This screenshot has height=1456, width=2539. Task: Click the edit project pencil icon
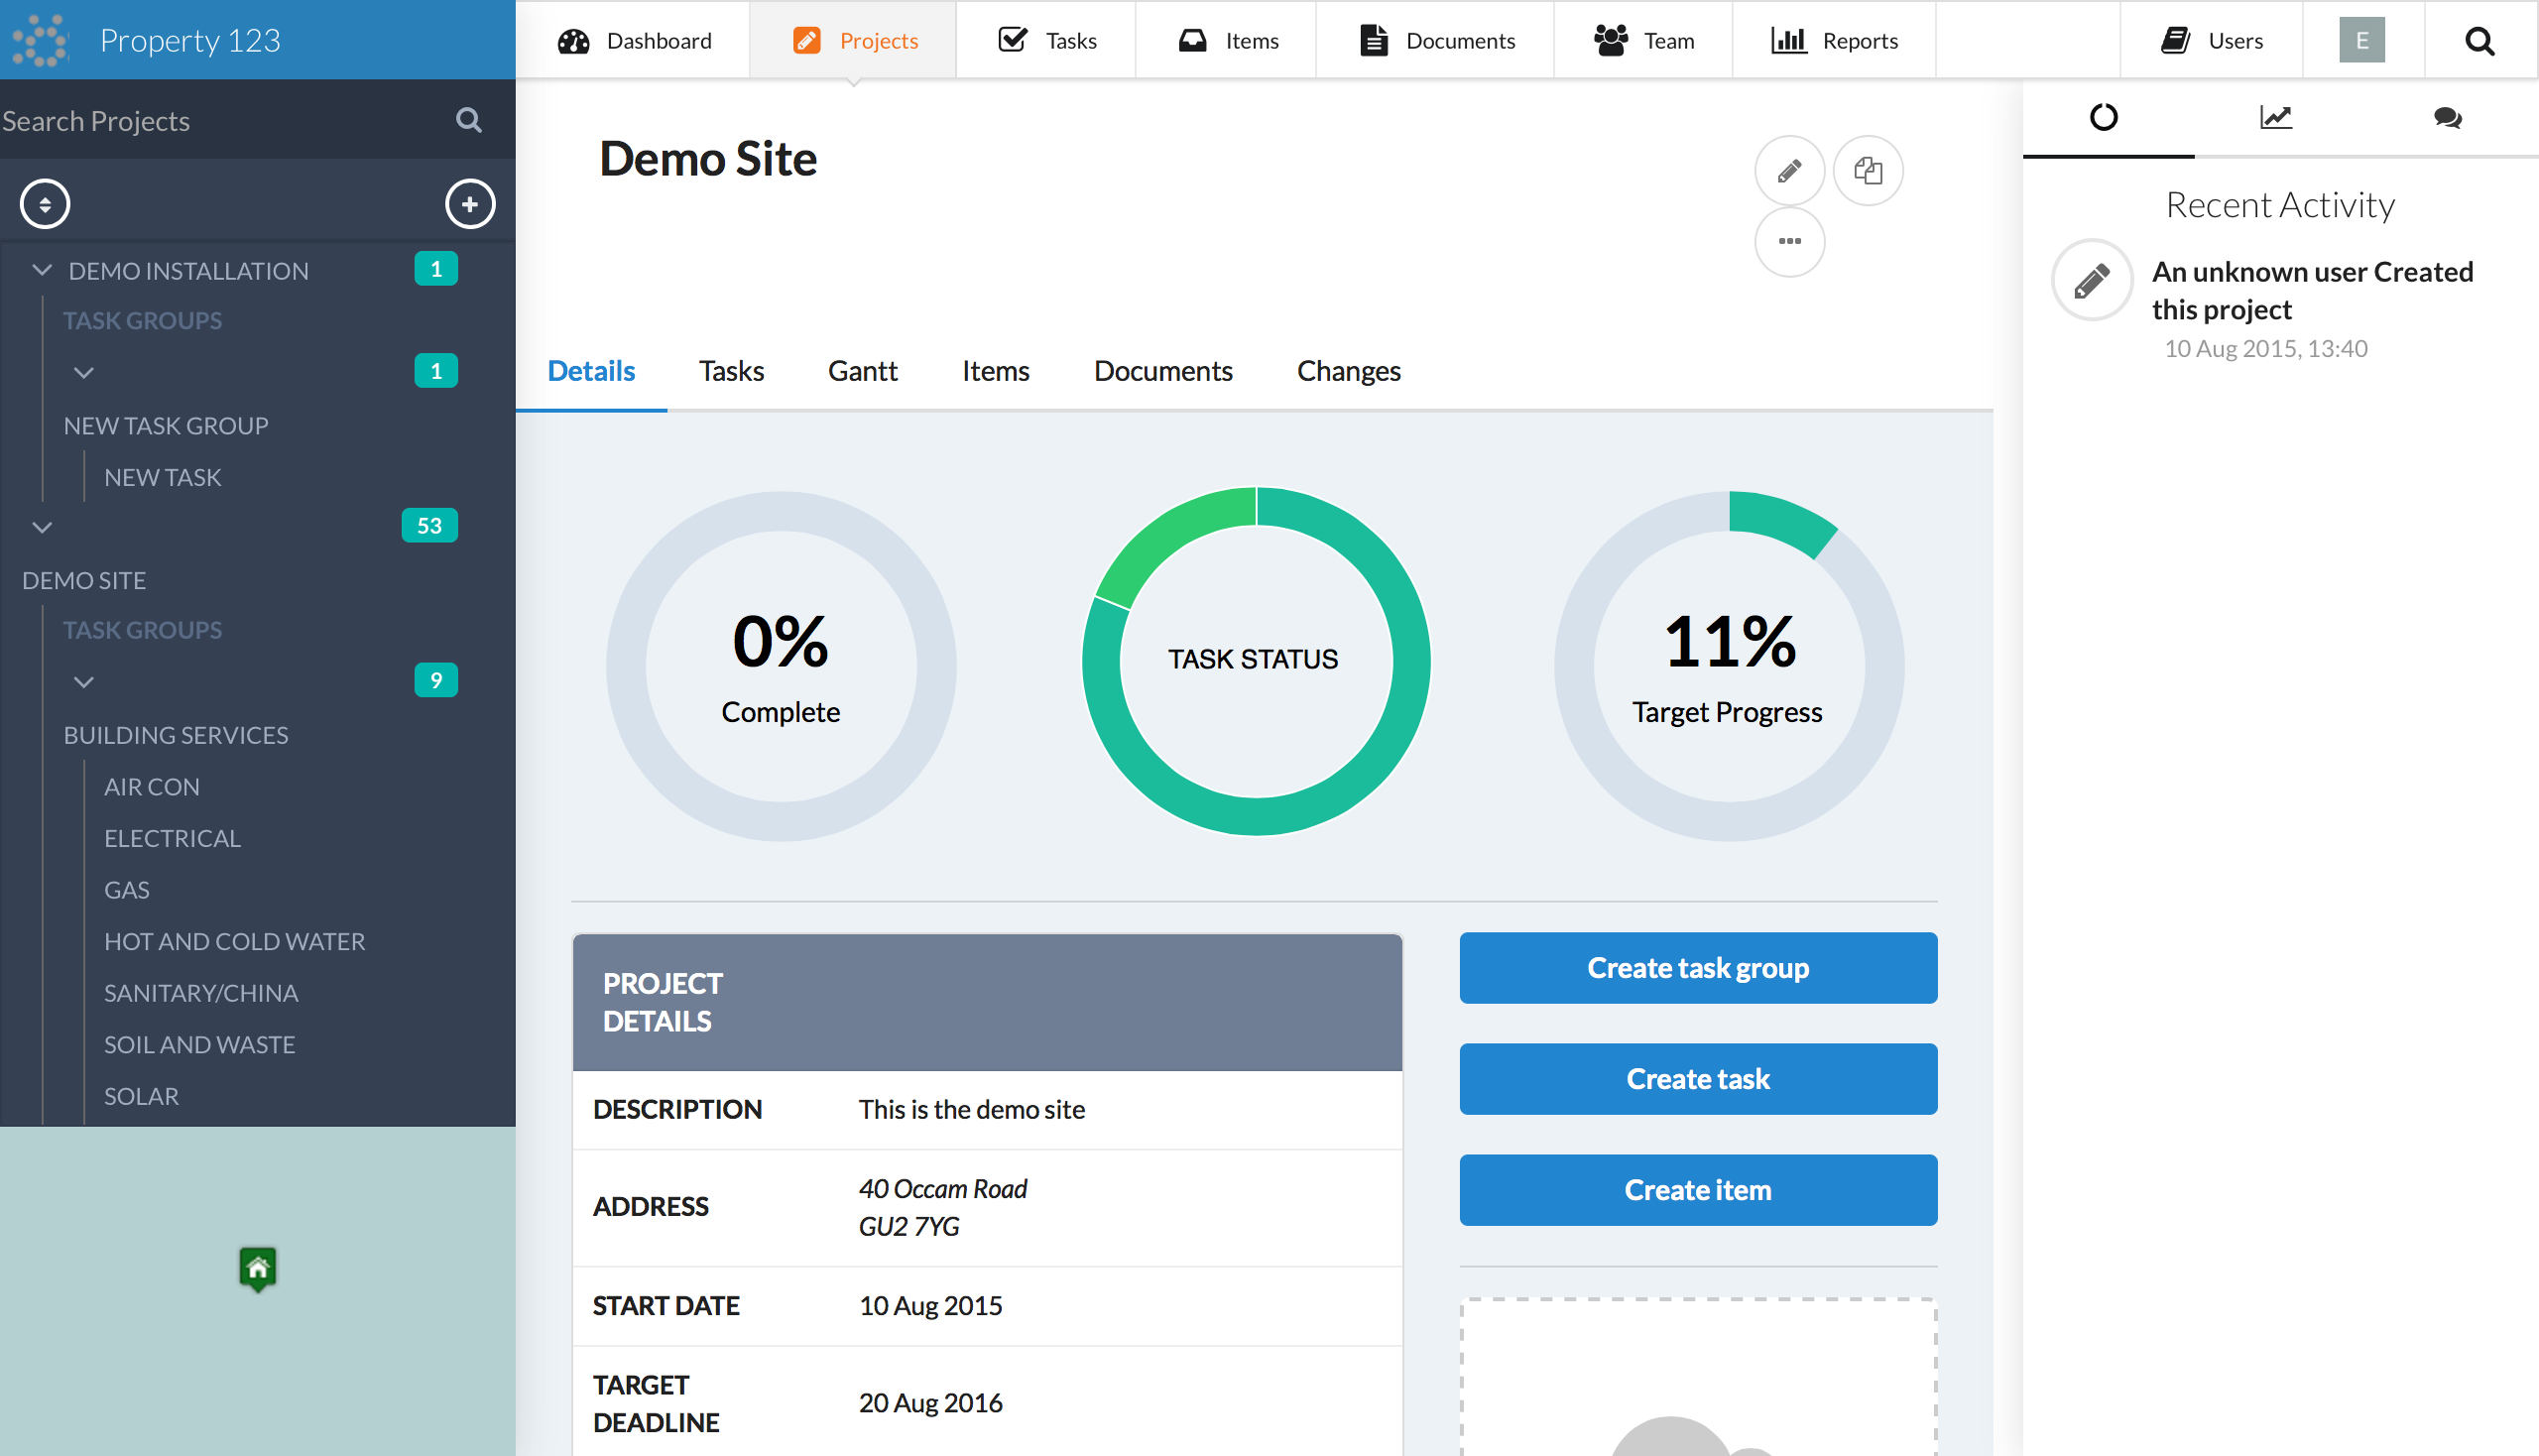click(1790, 171)
